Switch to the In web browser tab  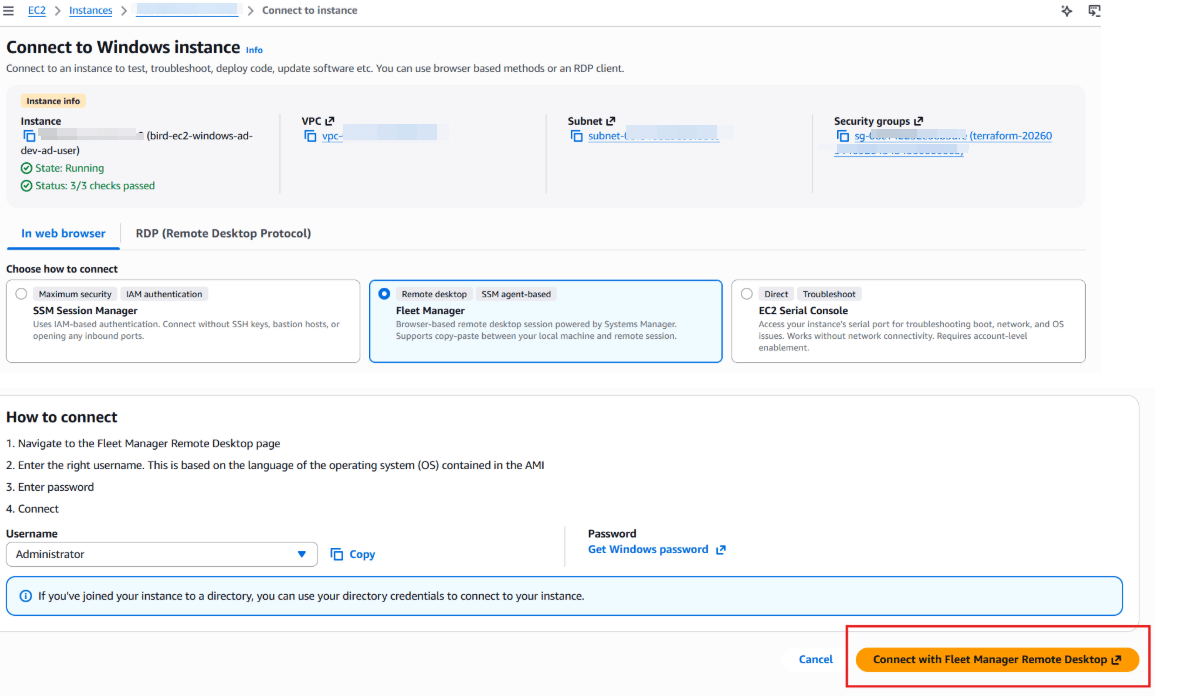tap(63, 233)
